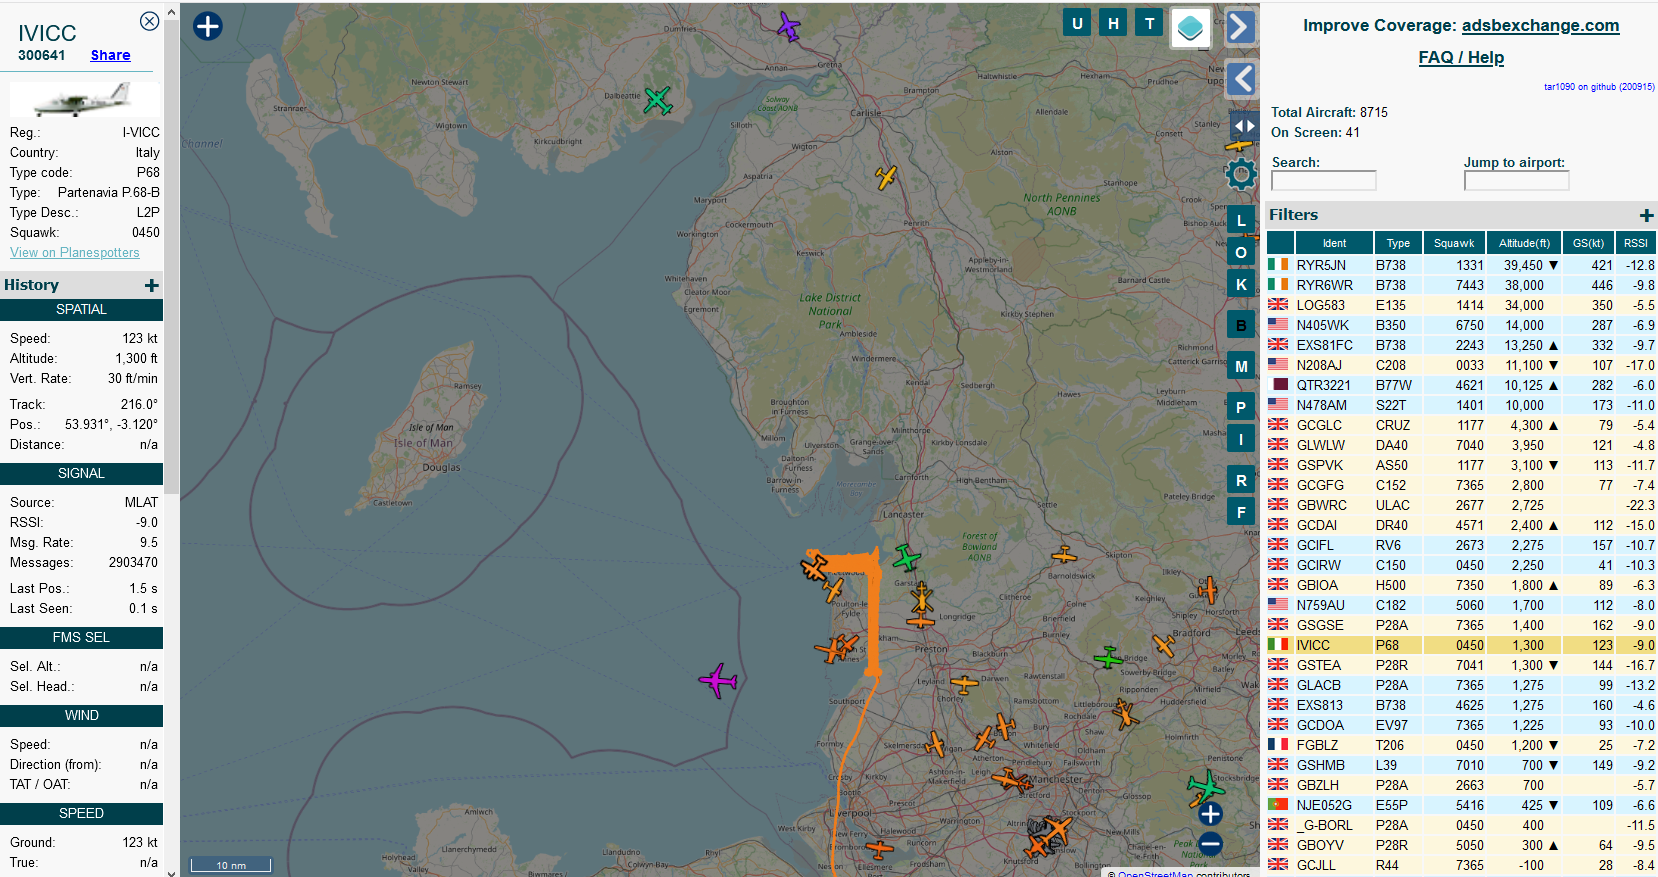Select the GSTEA row in aircraft table

1461,665
